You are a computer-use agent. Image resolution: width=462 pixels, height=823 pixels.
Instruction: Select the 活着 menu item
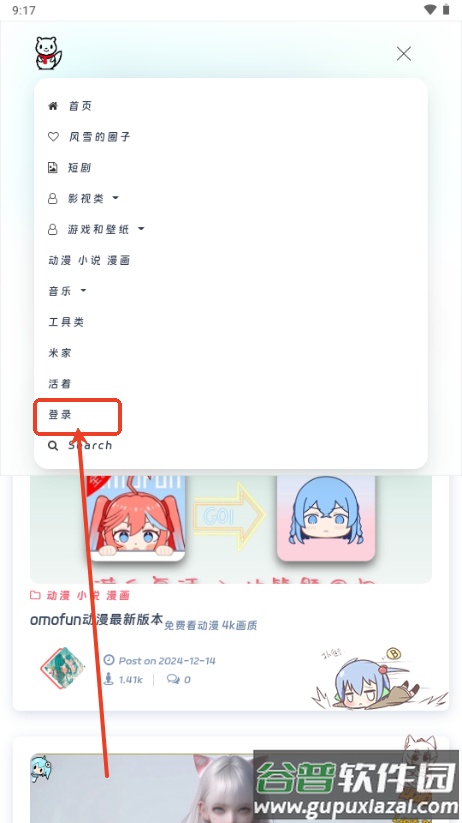coord(60,384)
